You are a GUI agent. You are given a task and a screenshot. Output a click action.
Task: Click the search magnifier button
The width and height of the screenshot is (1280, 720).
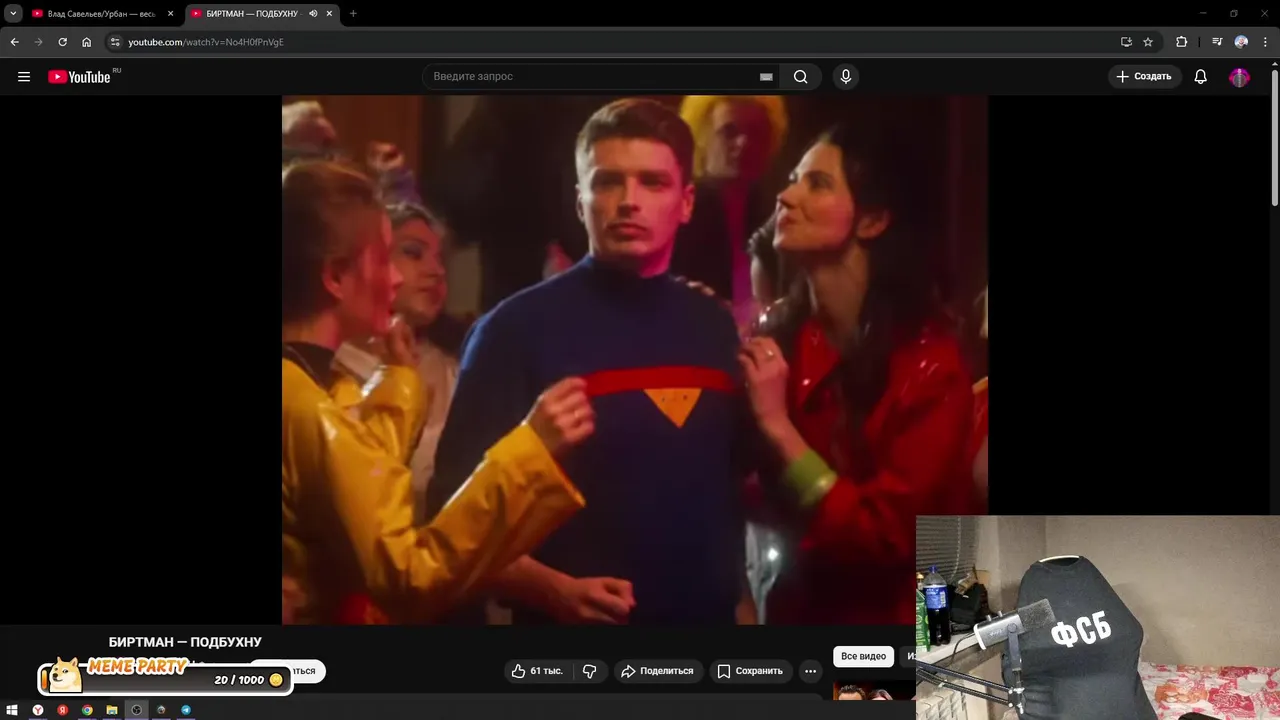800,77
